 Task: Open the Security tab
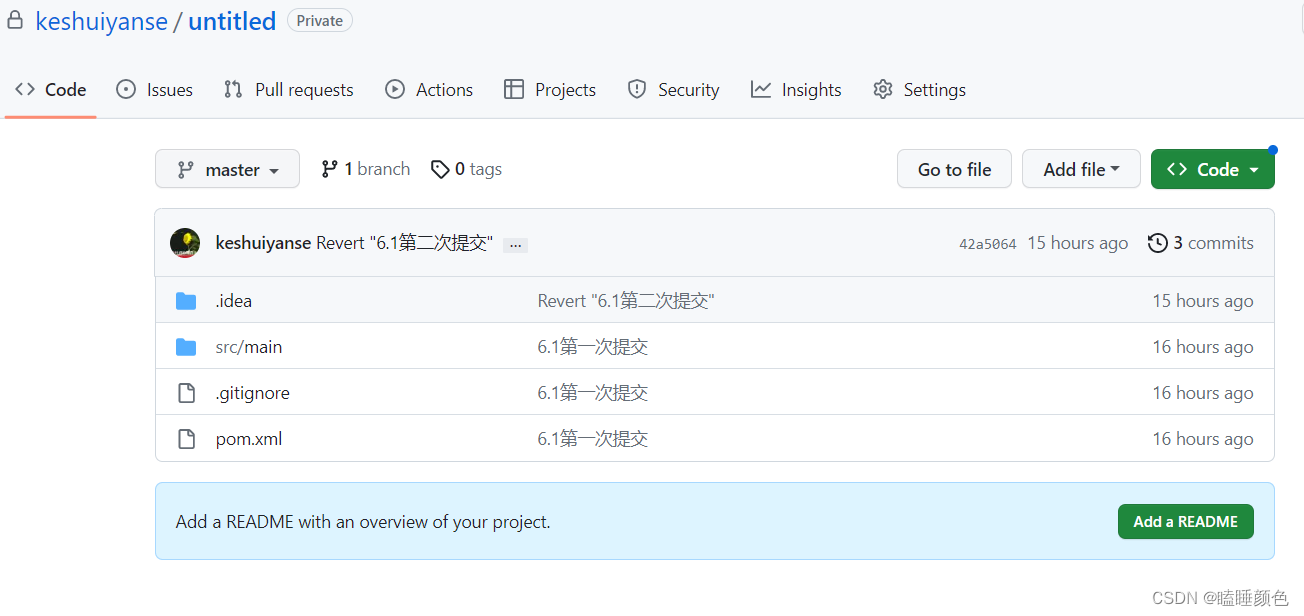pos(673,90)
